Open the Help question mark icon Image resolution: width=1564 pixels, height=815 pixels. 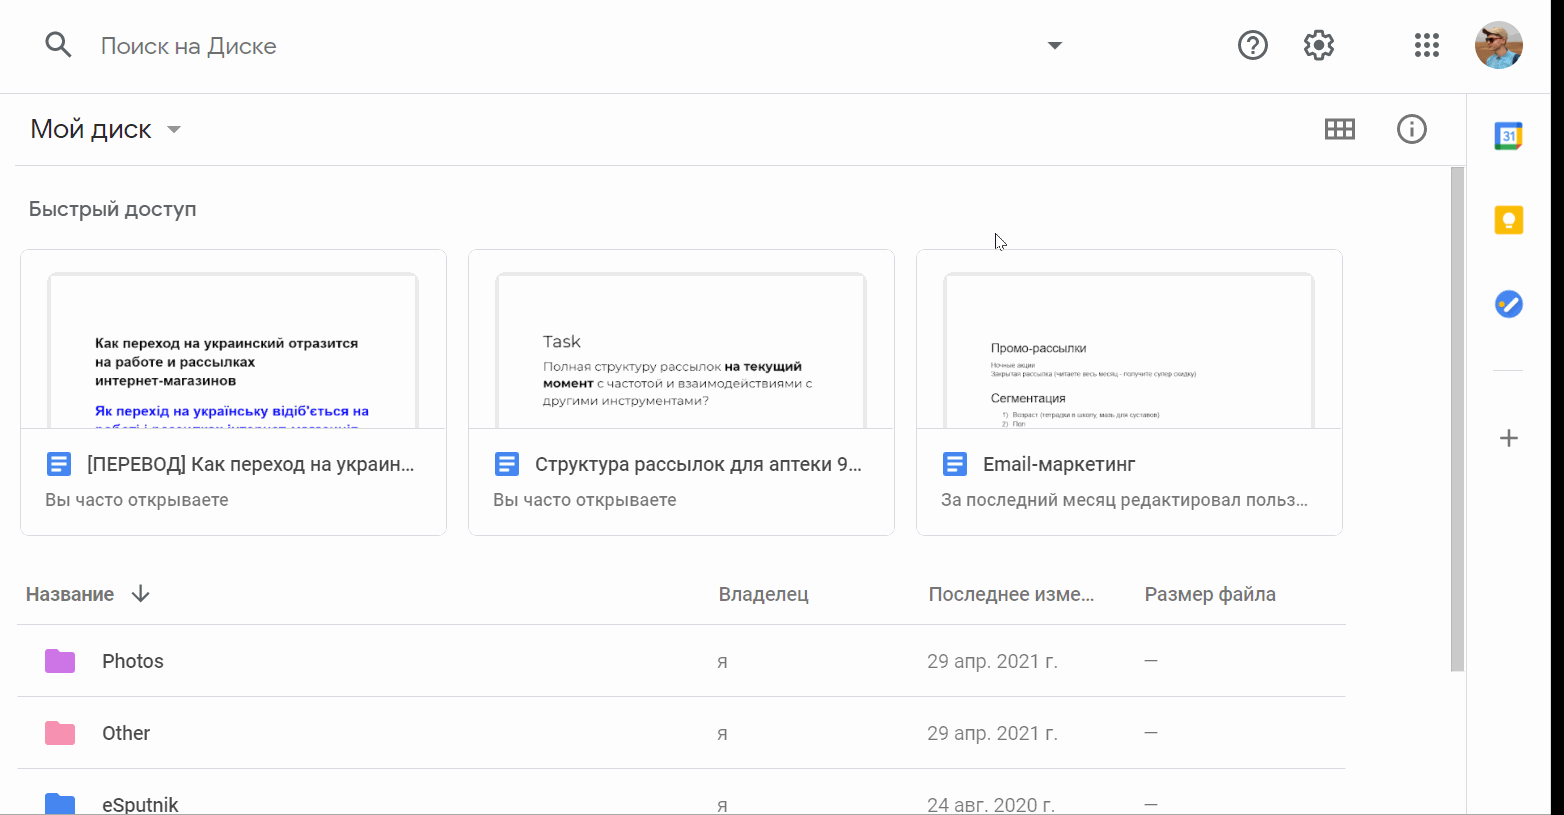(x=1252, y=45)
